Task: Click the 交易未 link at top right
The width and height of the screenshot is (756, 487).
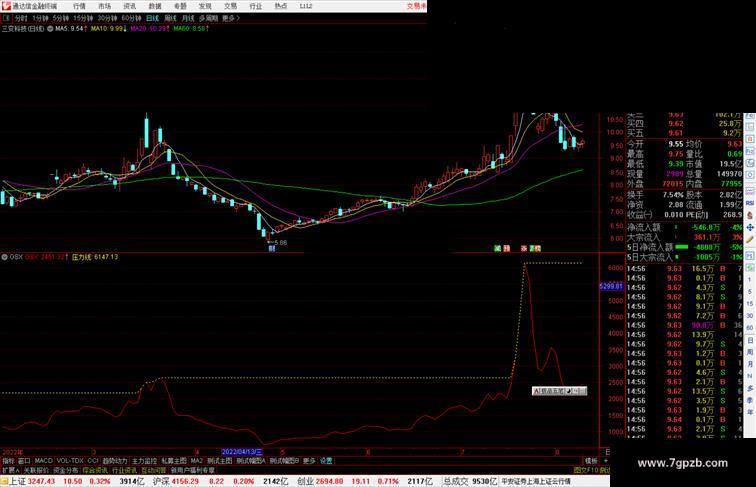Action: (417, 6)
